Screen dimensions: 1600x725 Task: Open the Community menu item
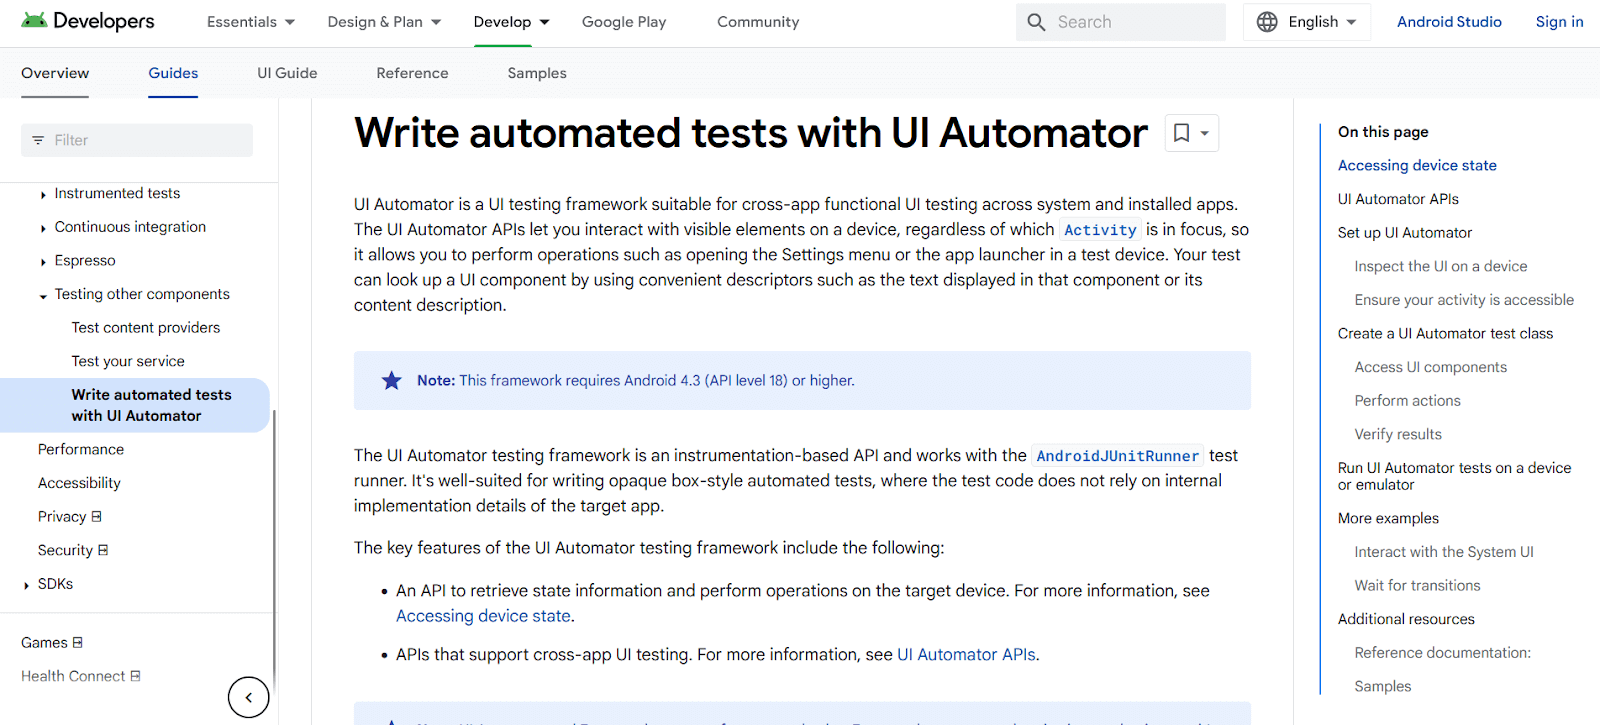point(758,22)
